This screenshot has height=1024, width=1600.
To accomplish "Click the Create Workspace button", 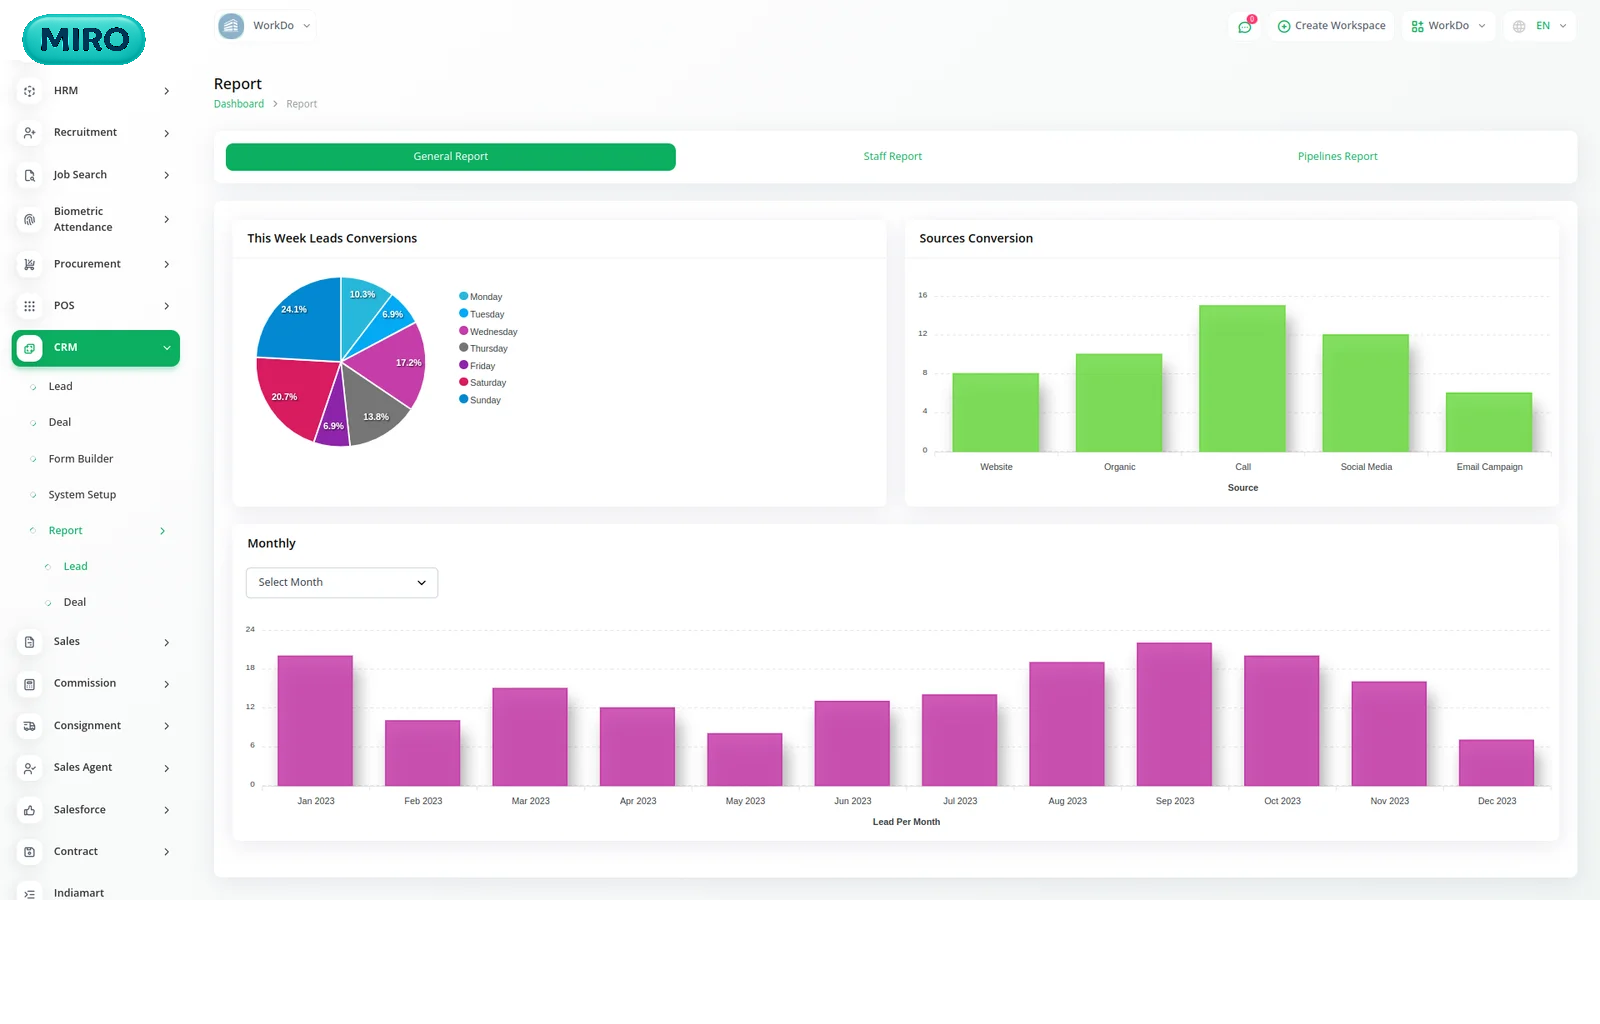I will (x=1331, y=26).
